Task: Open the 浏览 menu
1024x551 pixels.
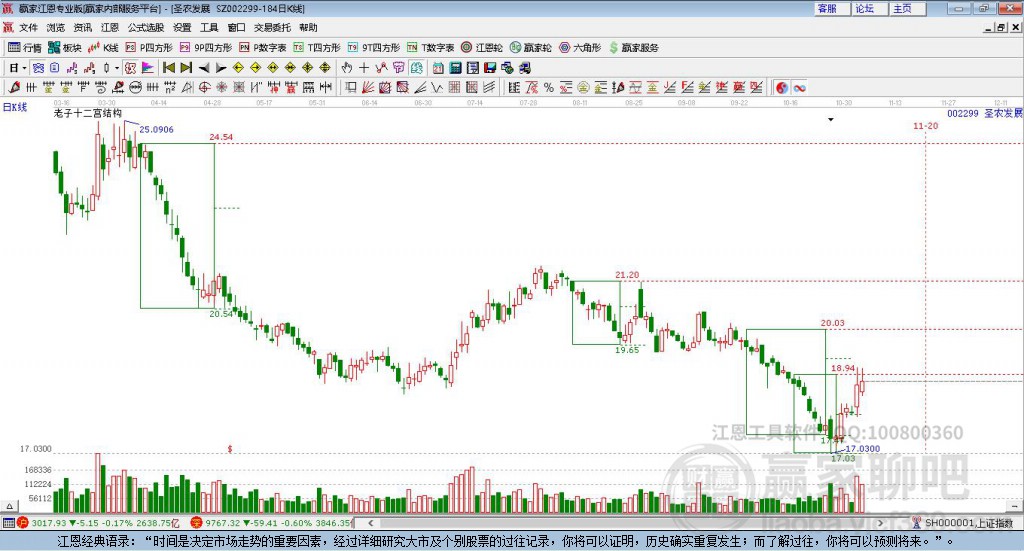Action: (x=56, y=27)
